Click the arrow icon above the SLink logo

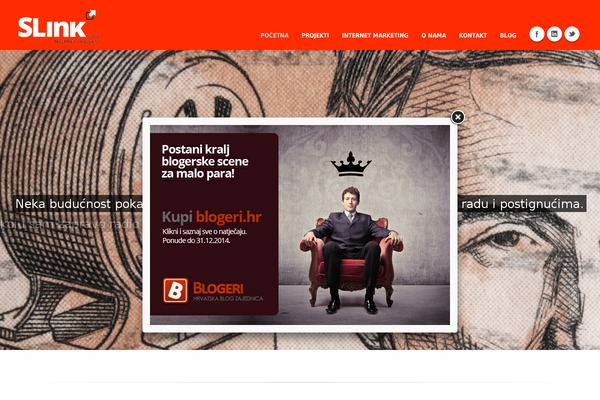point(91,15)
